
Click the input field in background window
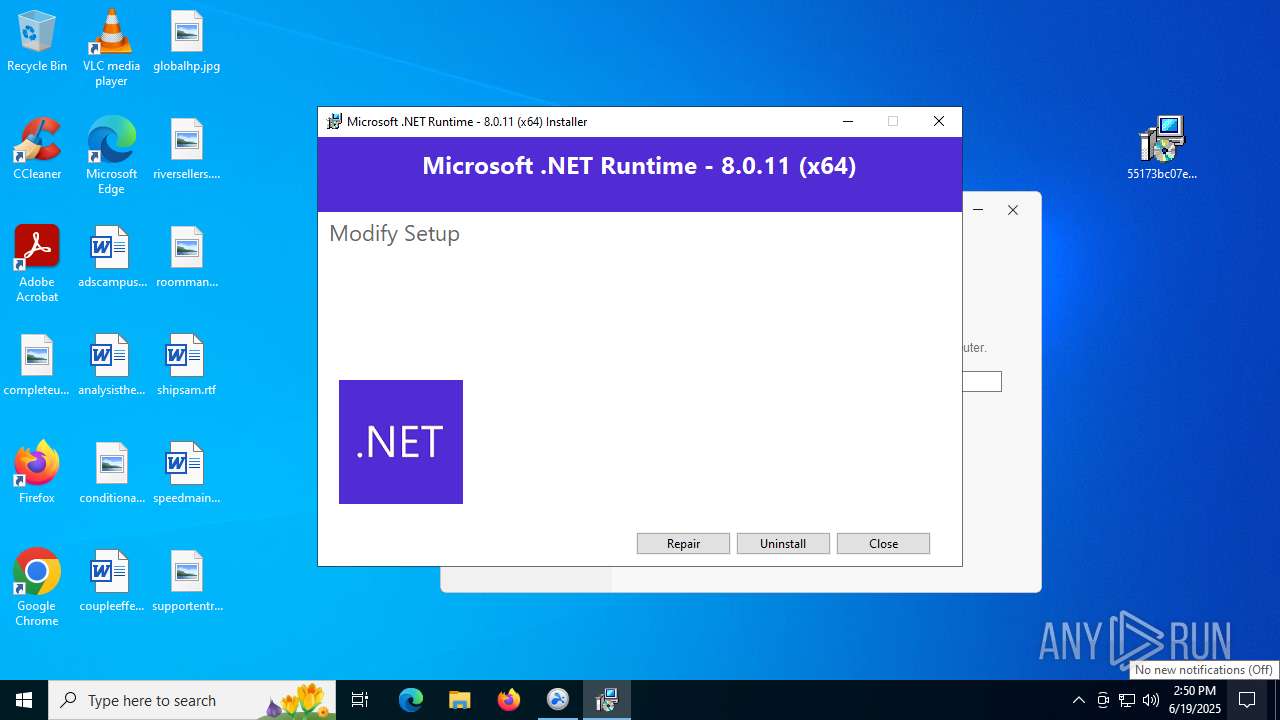(982, 381)
